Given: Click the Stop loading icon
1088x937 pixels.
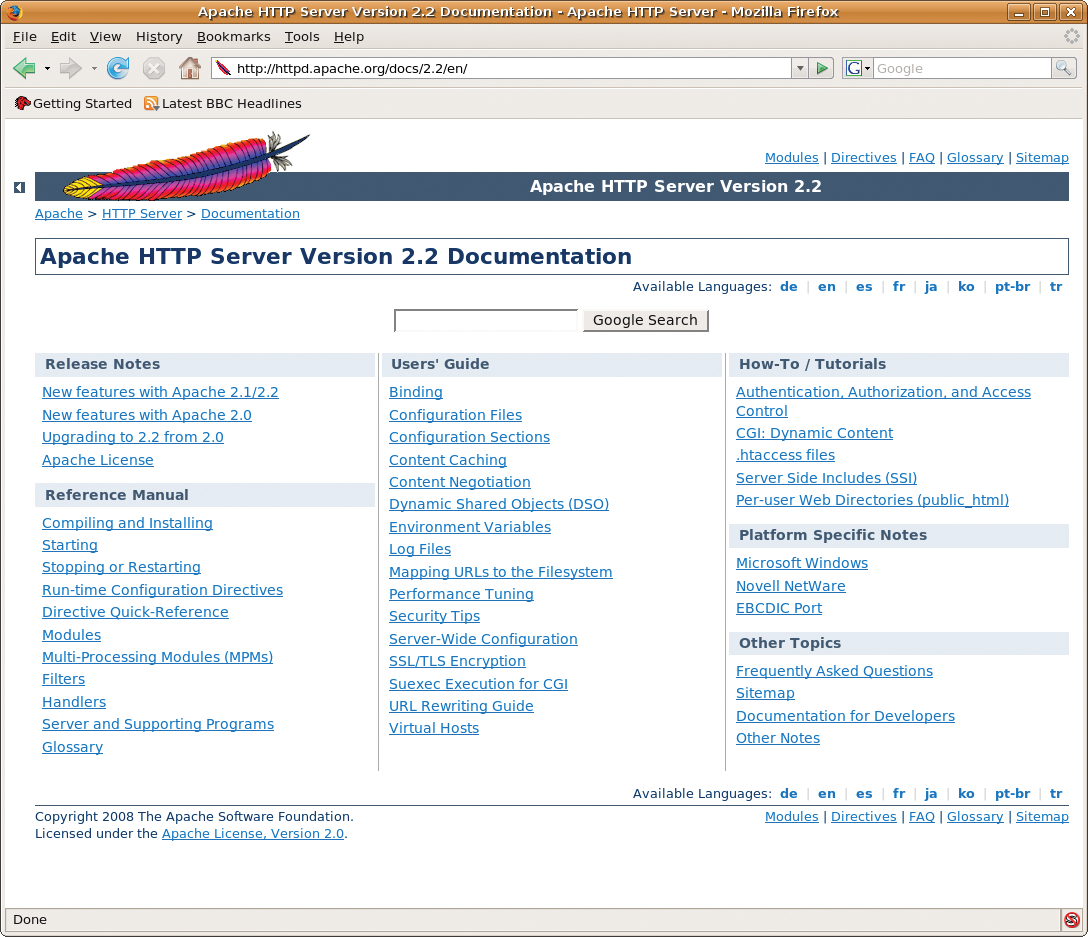Looking at the screenshot, I should (153, 68).
